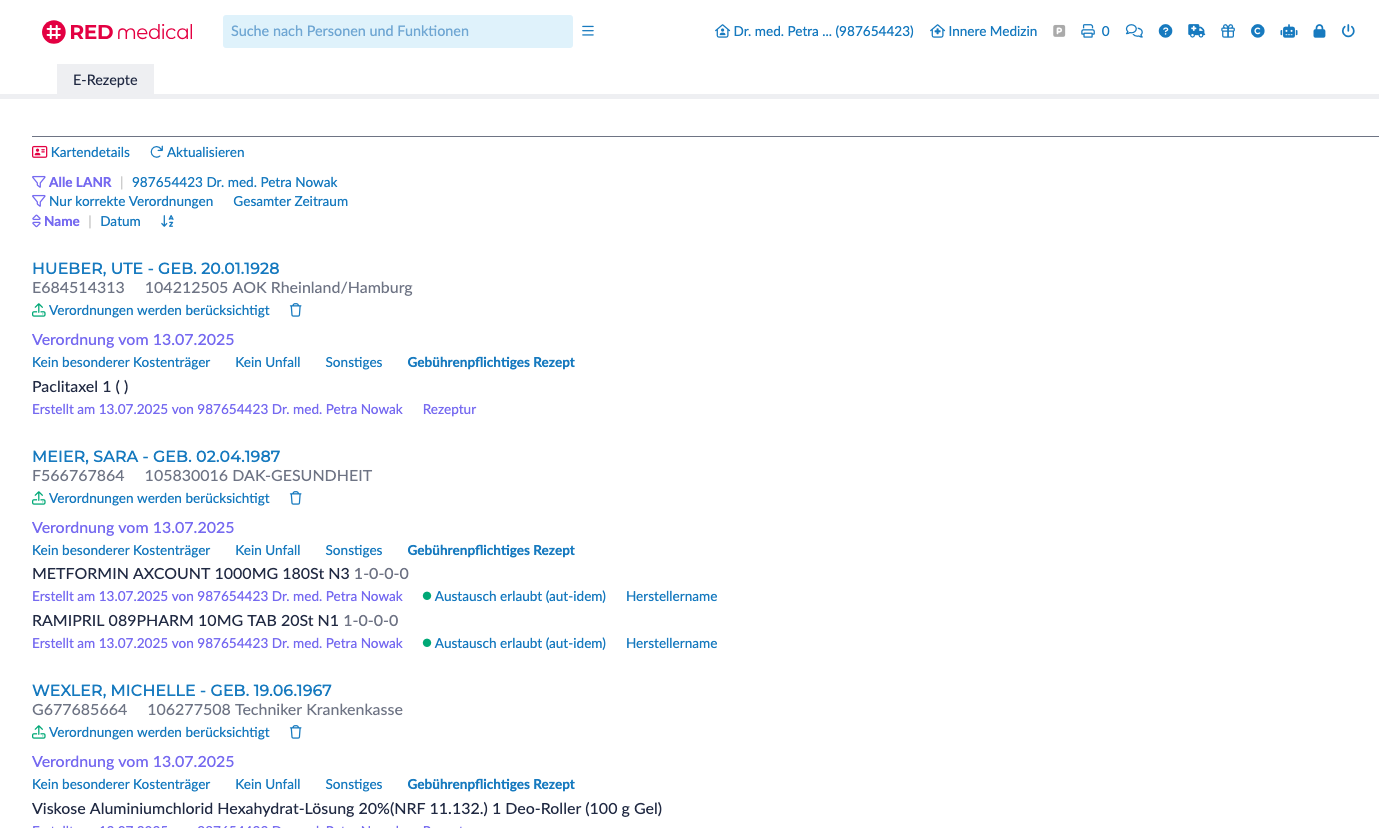The height and width of the screenshot is (828, 1379).
Task: Open the hamburger menu beside search
Action: coord(588,31)
